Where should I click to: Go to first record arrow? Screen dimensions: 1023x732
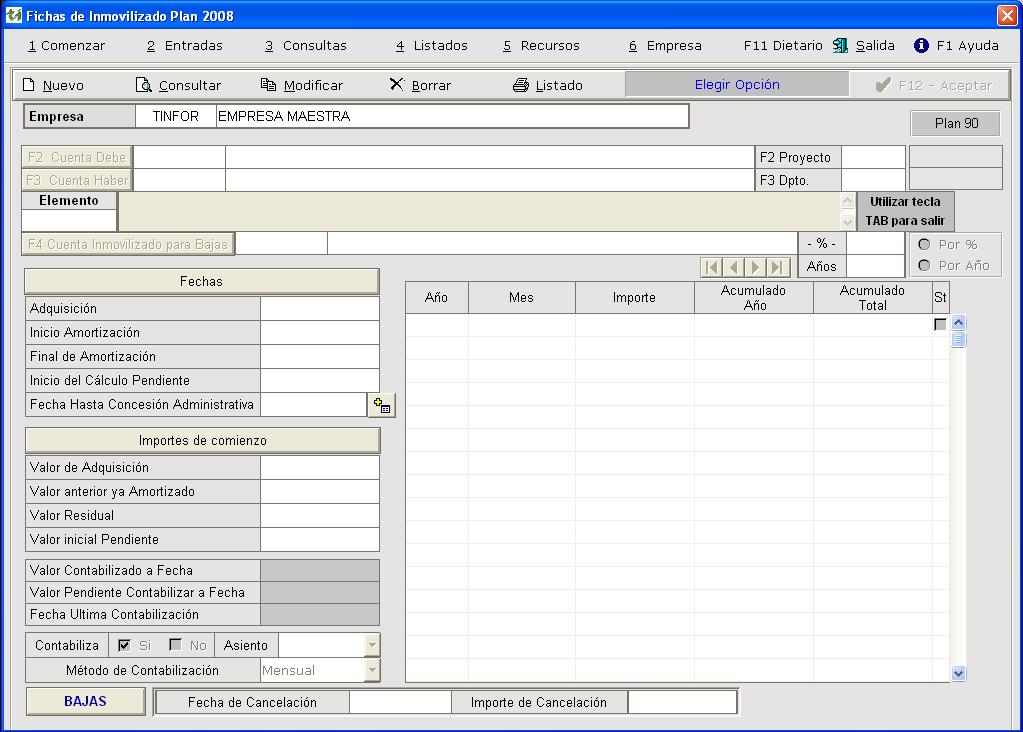tap(712, 267)
